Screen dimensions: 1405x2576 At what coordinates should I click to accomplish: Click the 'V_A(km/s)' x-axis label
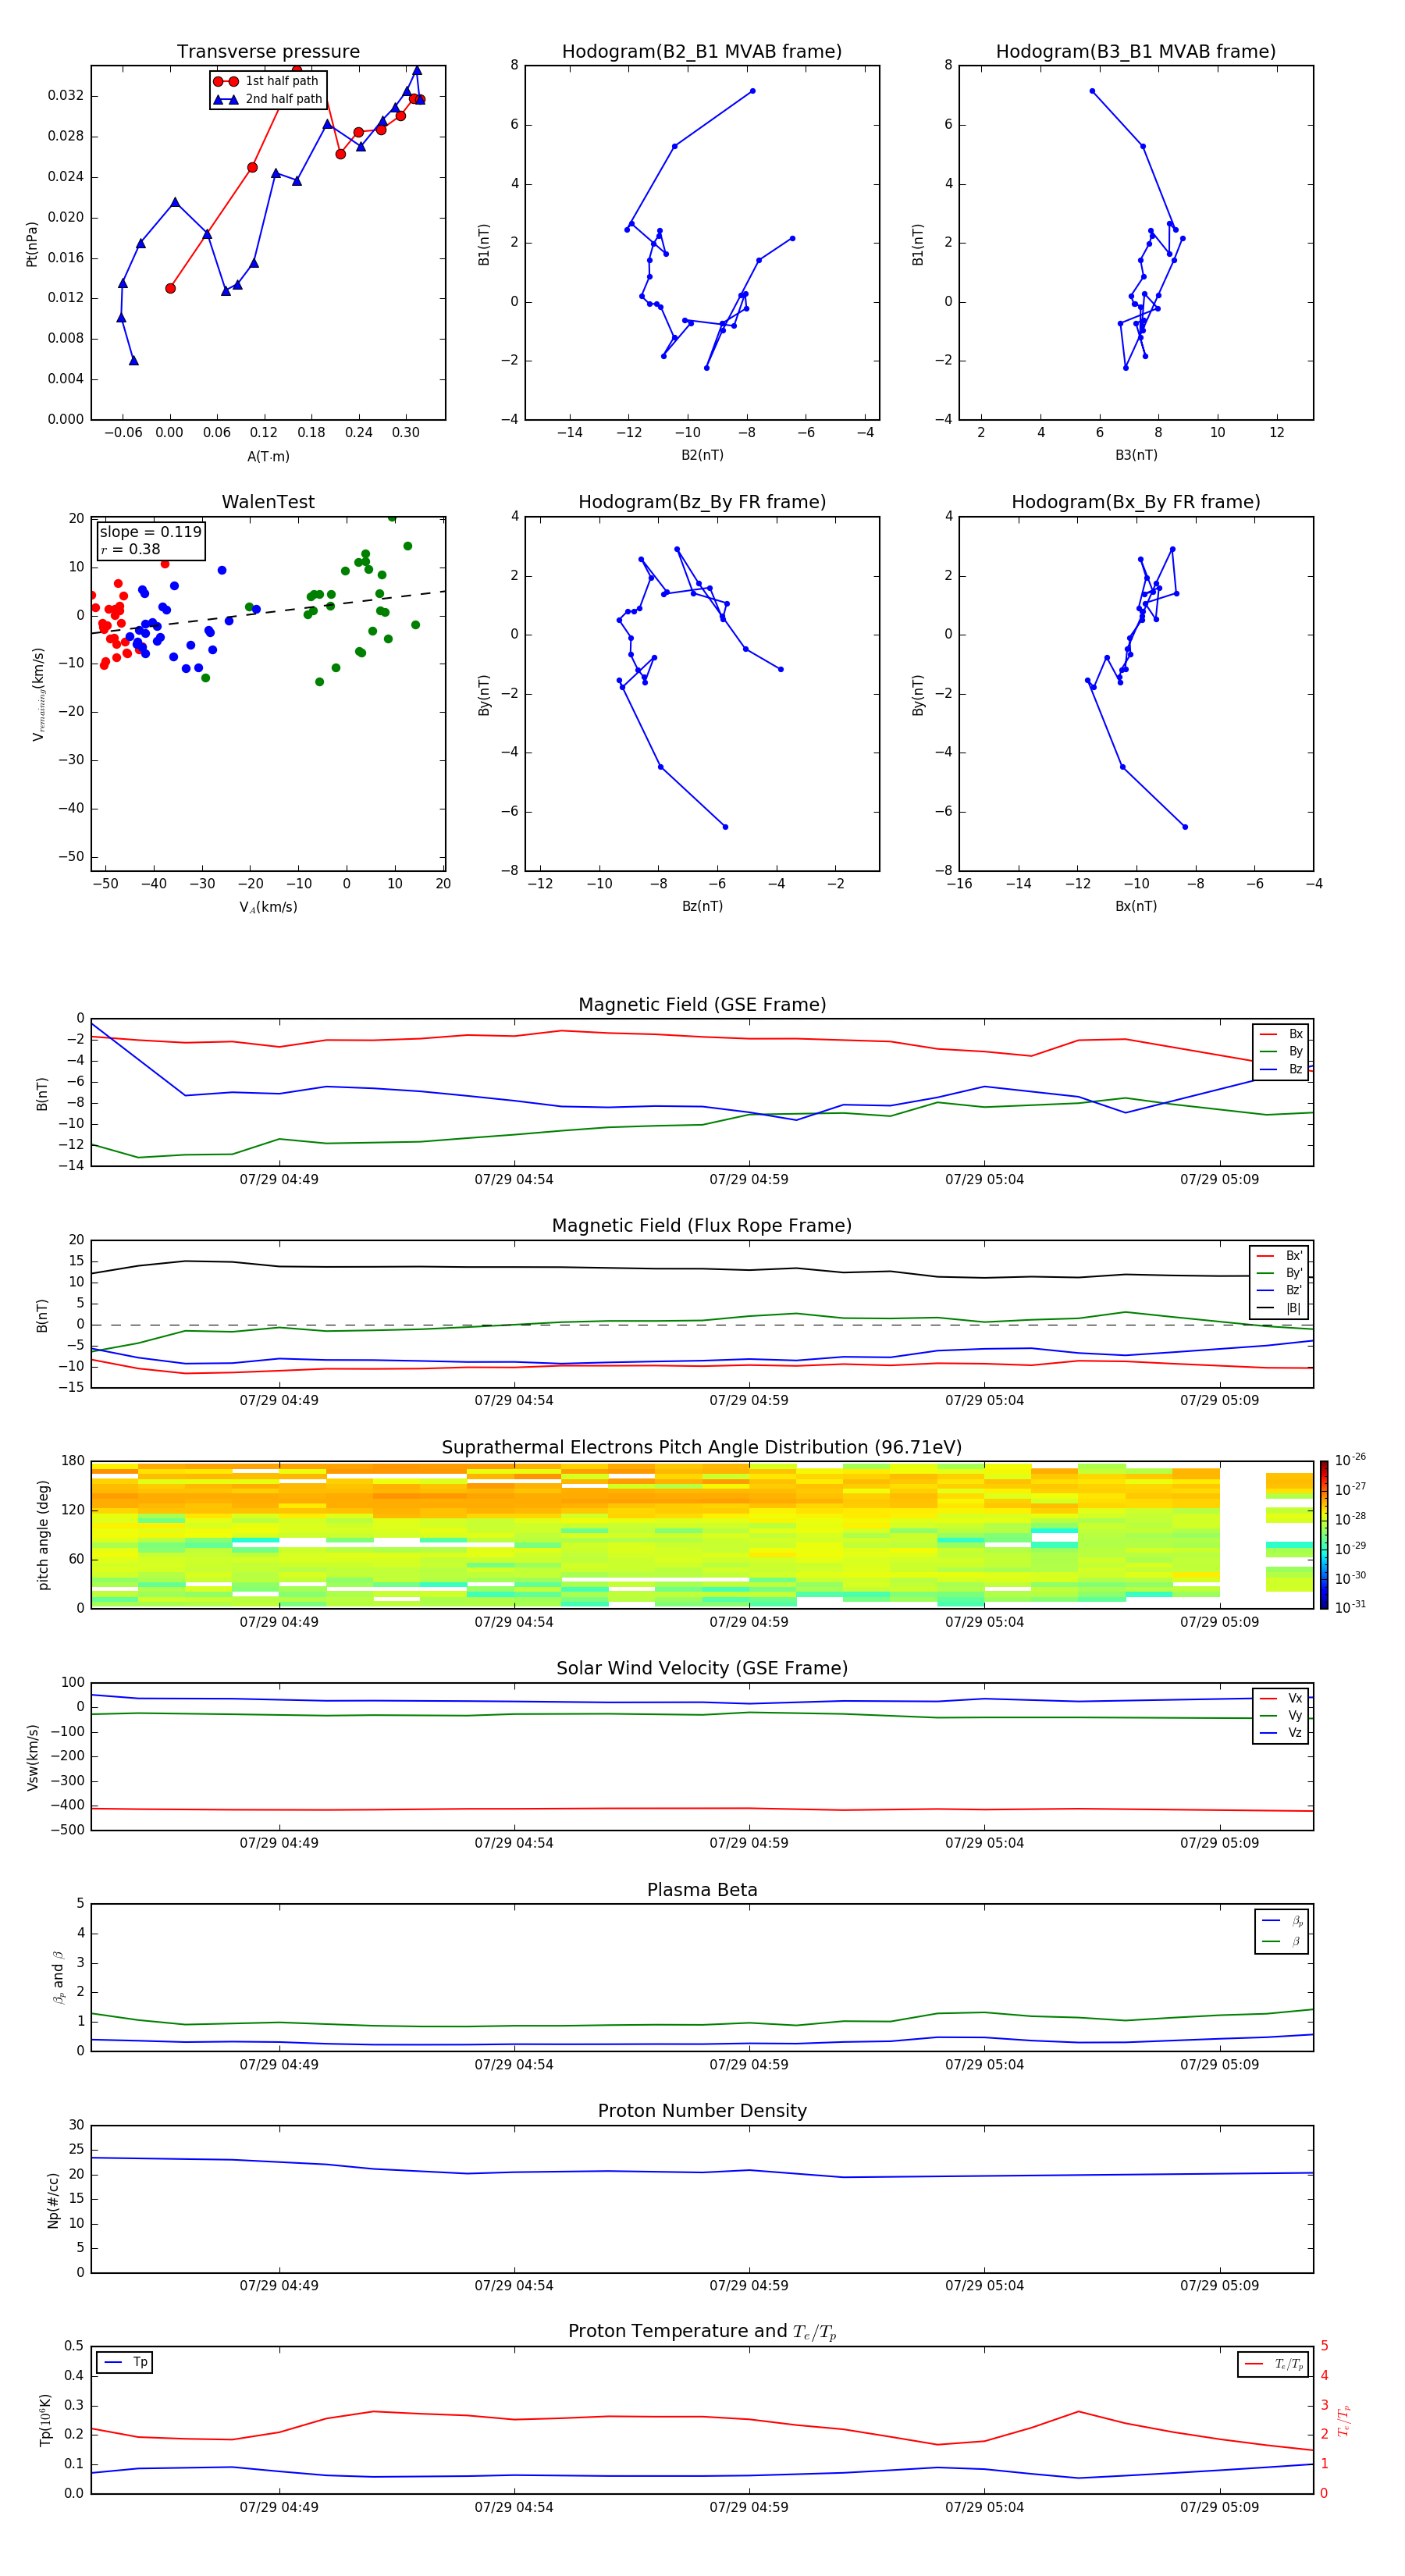tap(268, 908)
